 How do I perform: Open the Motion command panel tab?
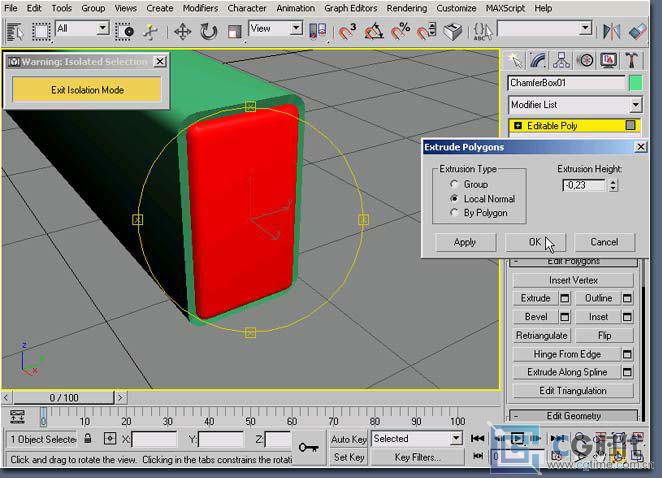coord(585,61)
